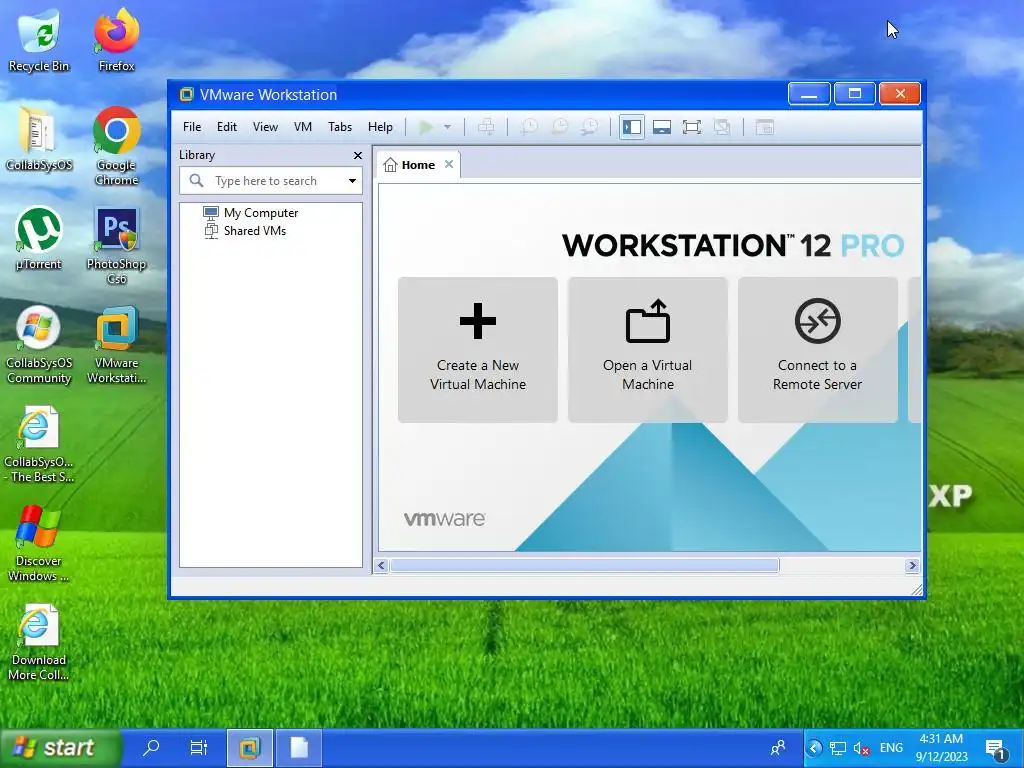Click the Unity mode toolbar icon
Screen dimensions: 1024x768
click(x=722, y=127)
